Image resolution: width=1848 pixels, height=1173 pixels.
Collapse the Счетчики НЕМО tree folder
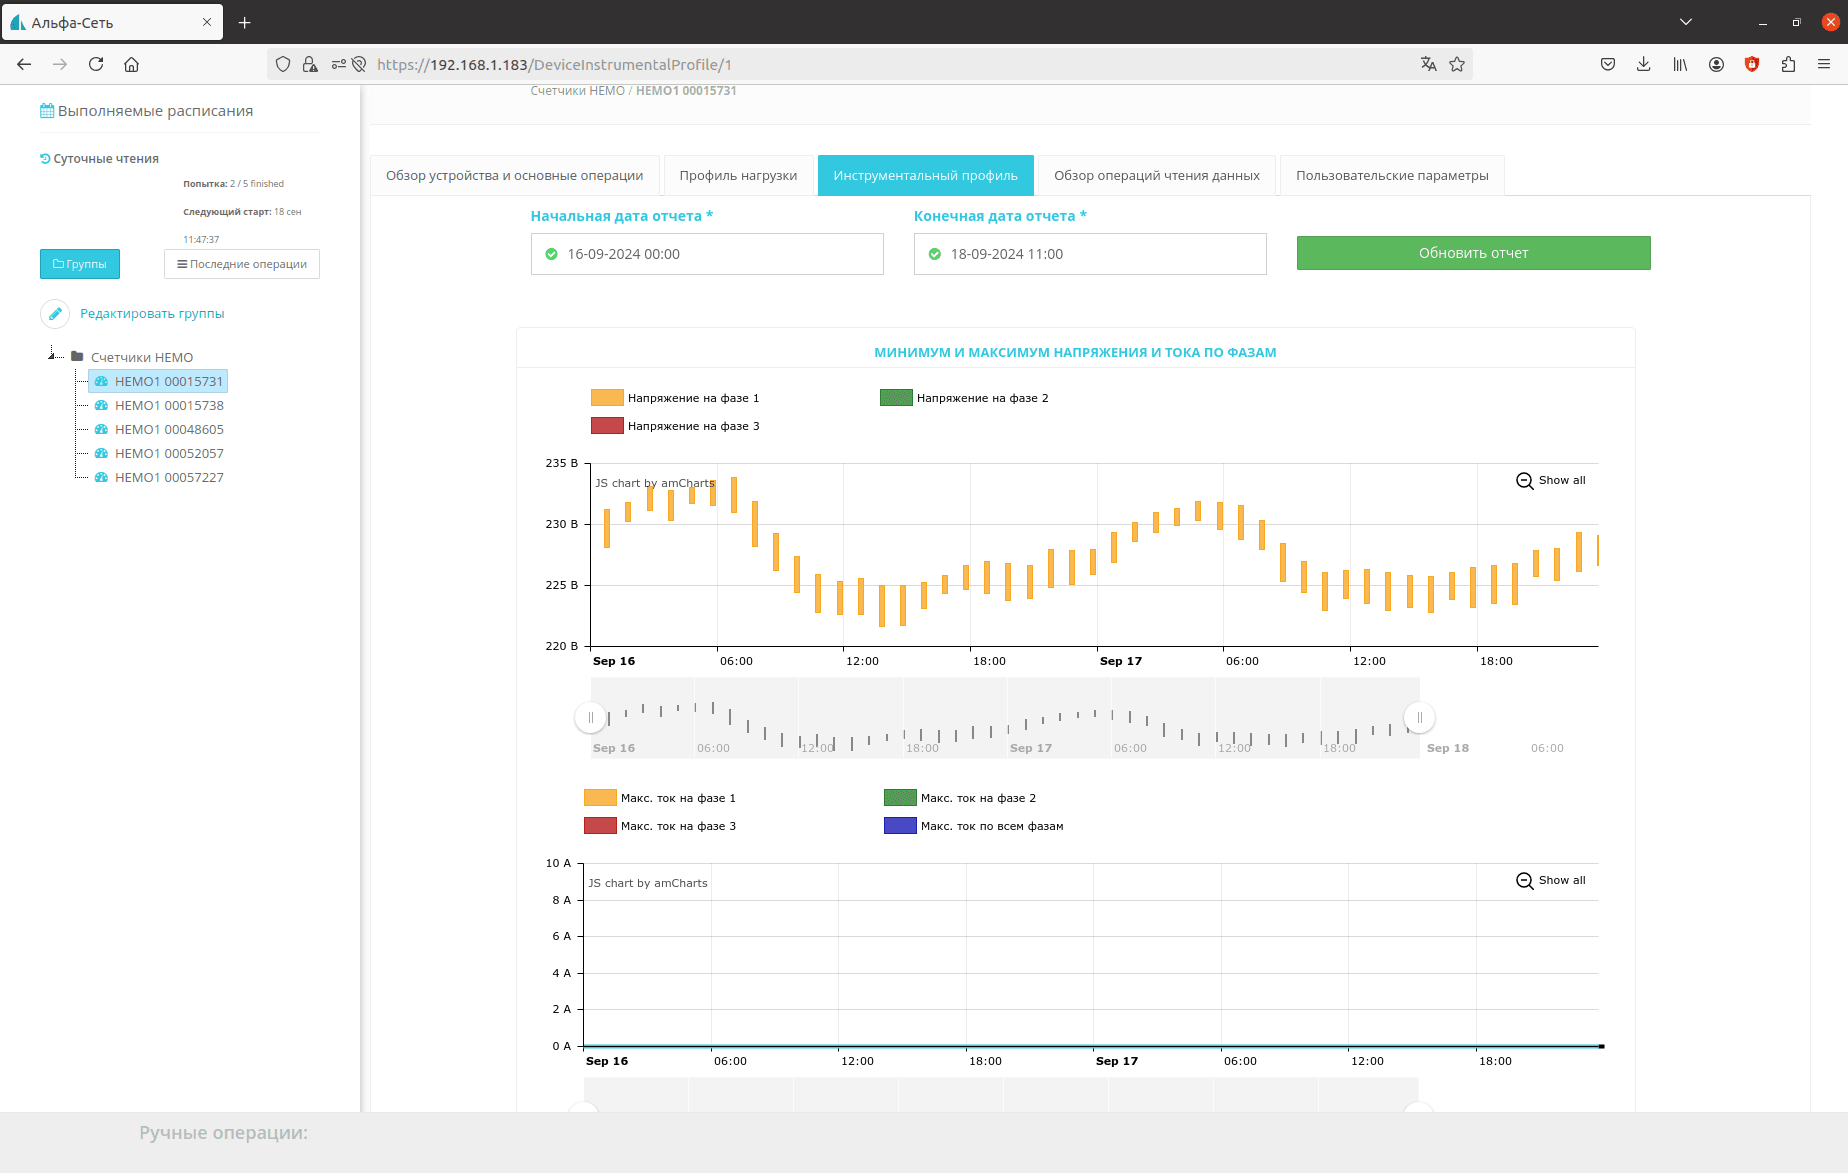[x=52, y=356]
